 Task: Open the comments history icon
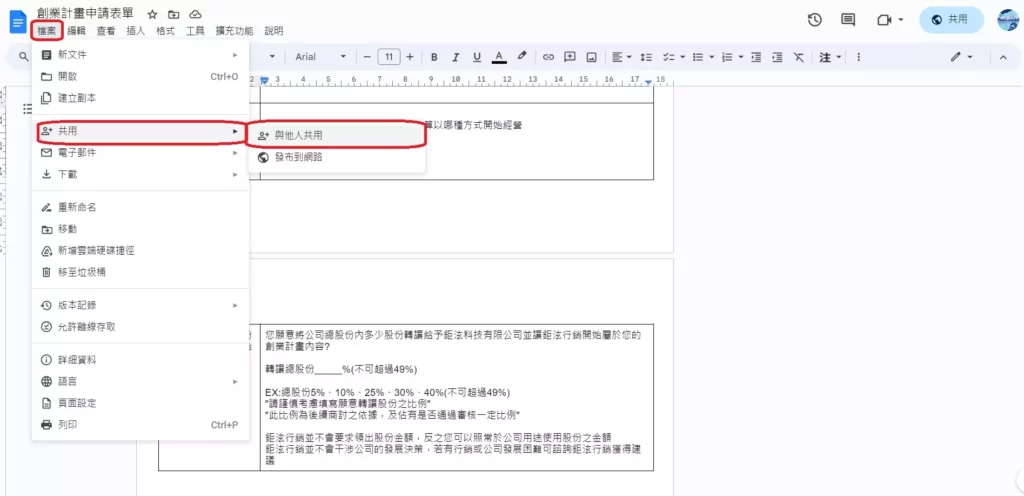(x=848, y=20)
